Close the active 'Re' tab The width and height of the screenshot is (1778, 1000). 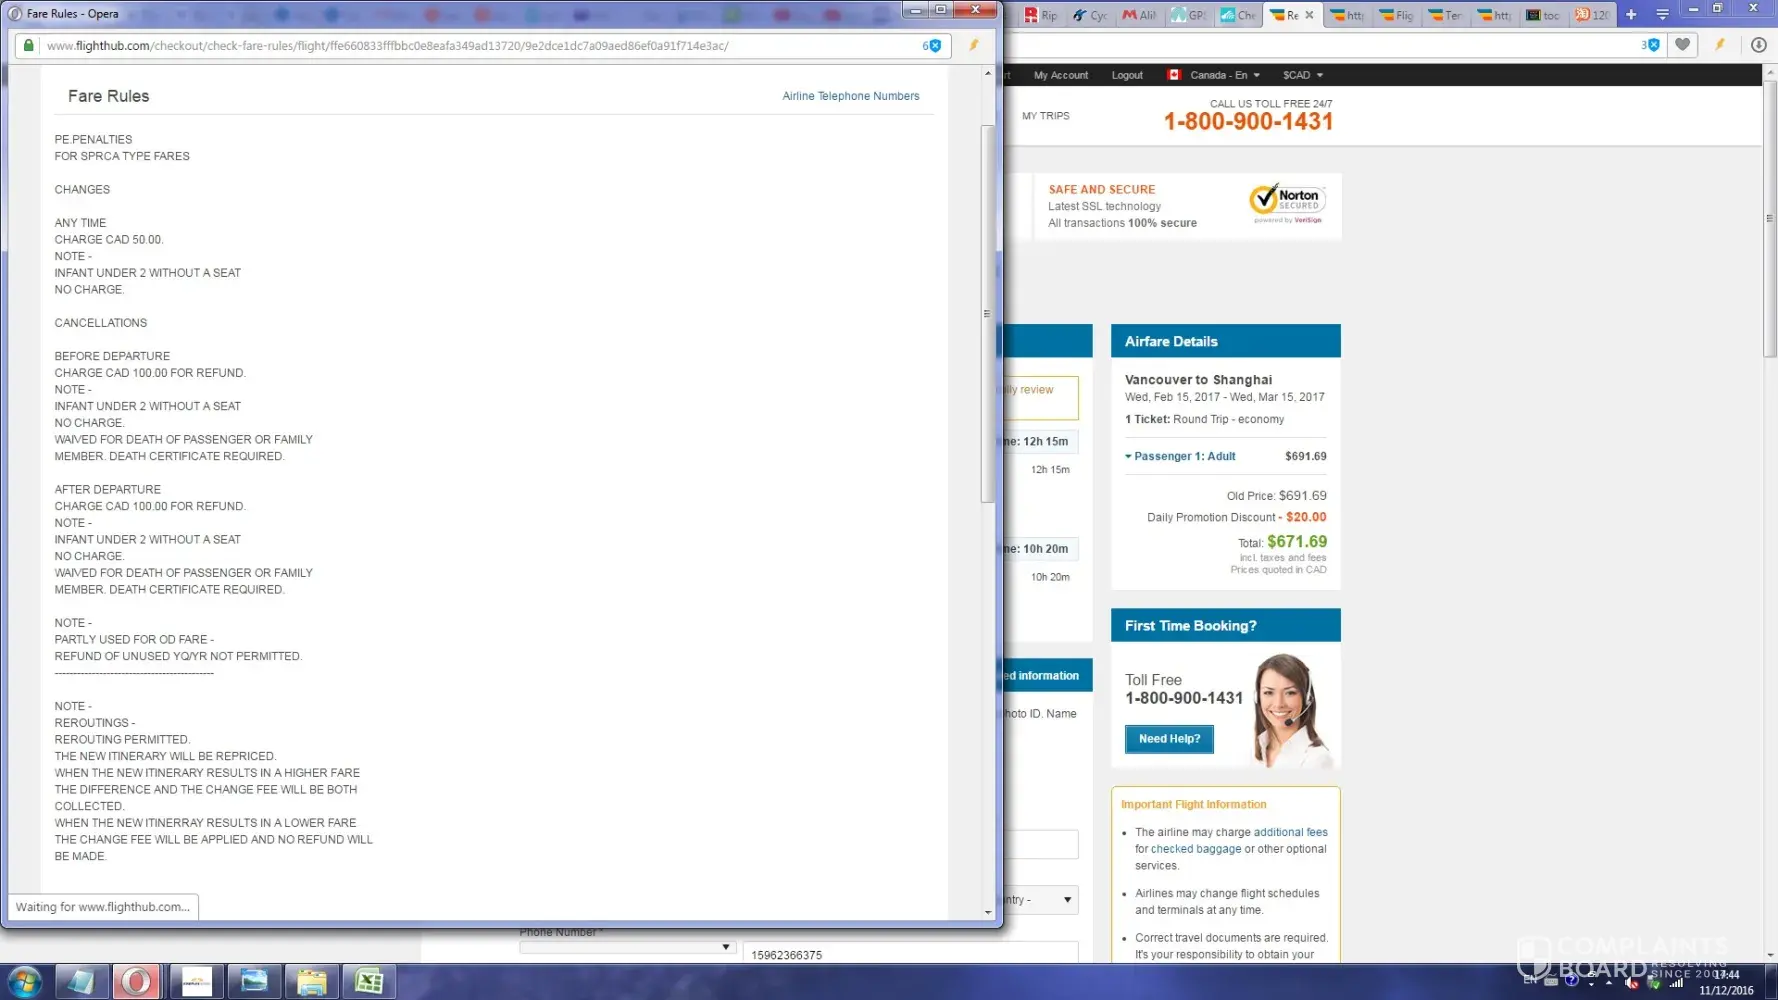click(x=1309, y=15)
